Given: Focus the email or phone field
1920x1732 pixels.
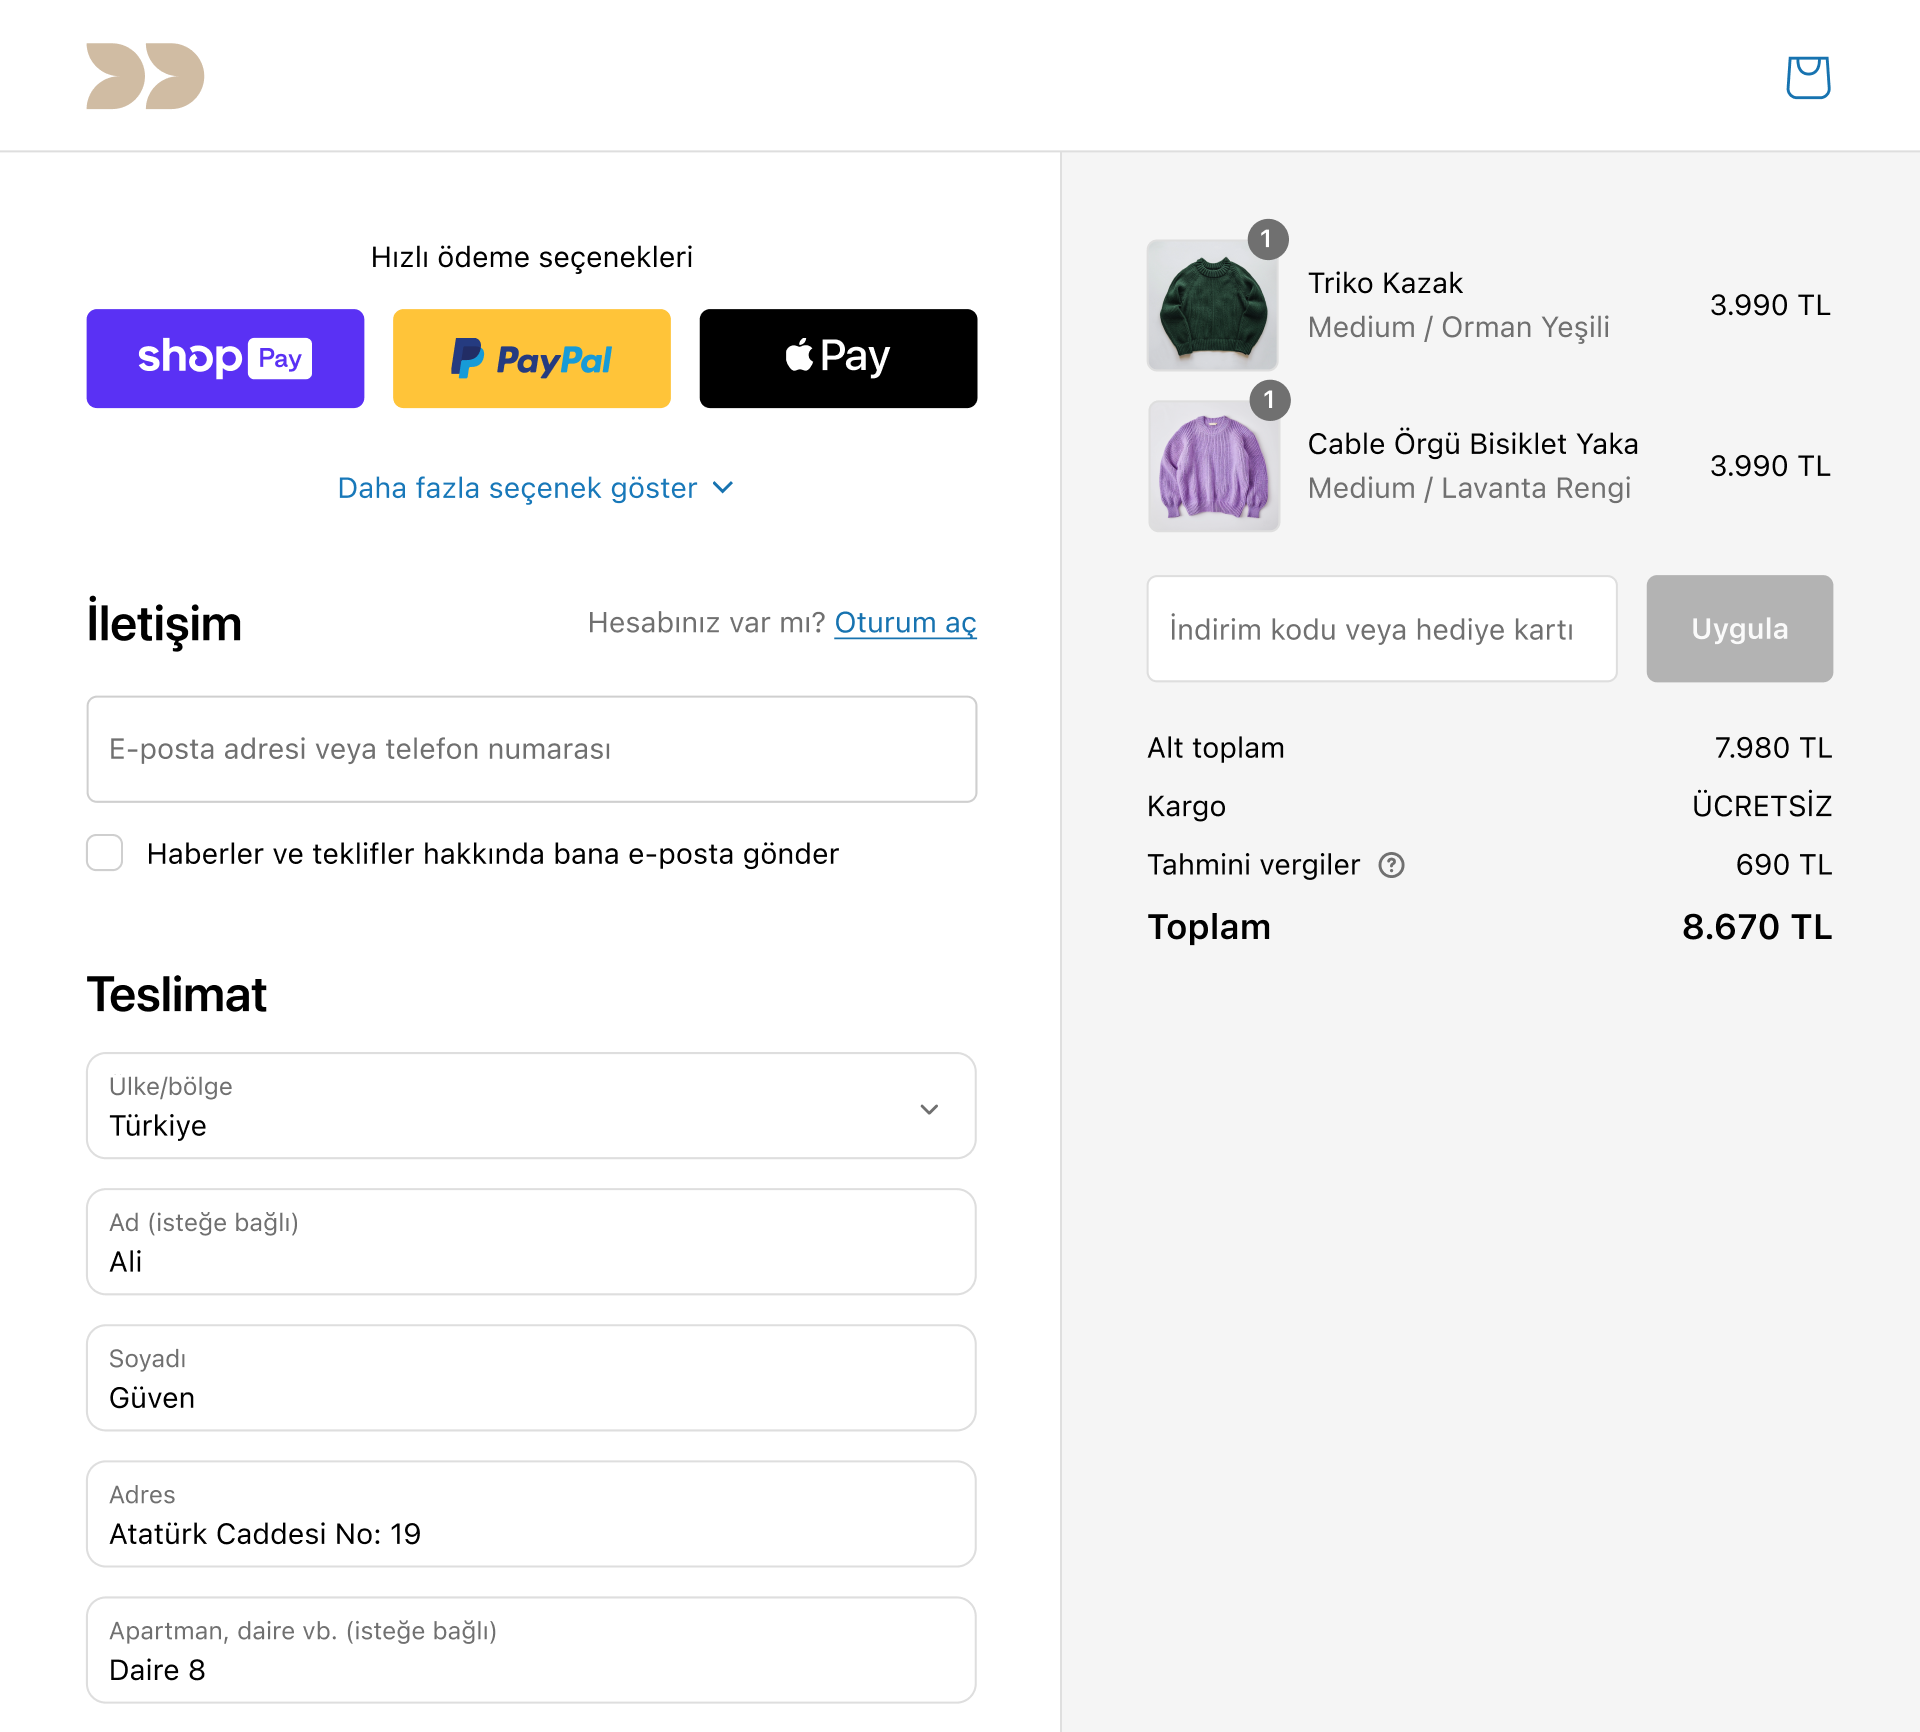Looking at the screenshot, I should 531,749.
